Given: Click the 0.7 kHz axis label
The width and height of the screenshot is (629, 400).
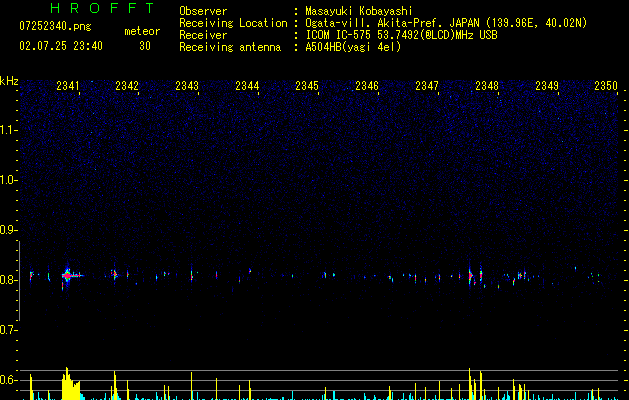Looking at the screenshot, I should 8,330.
